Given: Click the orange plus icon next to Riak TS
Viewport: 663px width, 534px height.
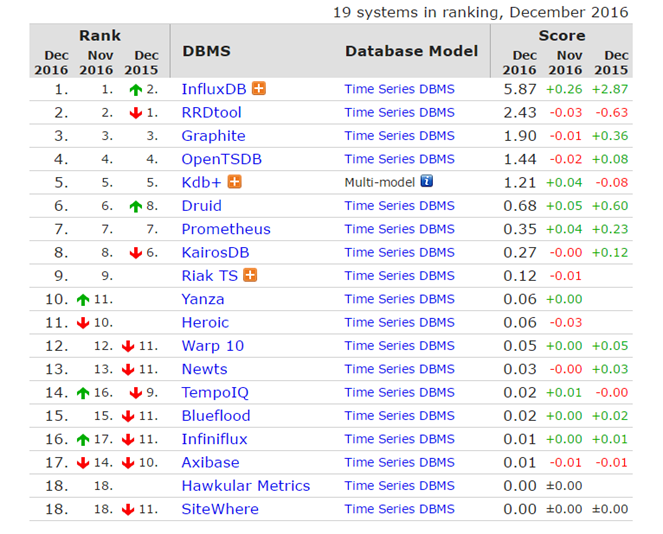Looking at the screenshot, I should click(x=250, y=275).
